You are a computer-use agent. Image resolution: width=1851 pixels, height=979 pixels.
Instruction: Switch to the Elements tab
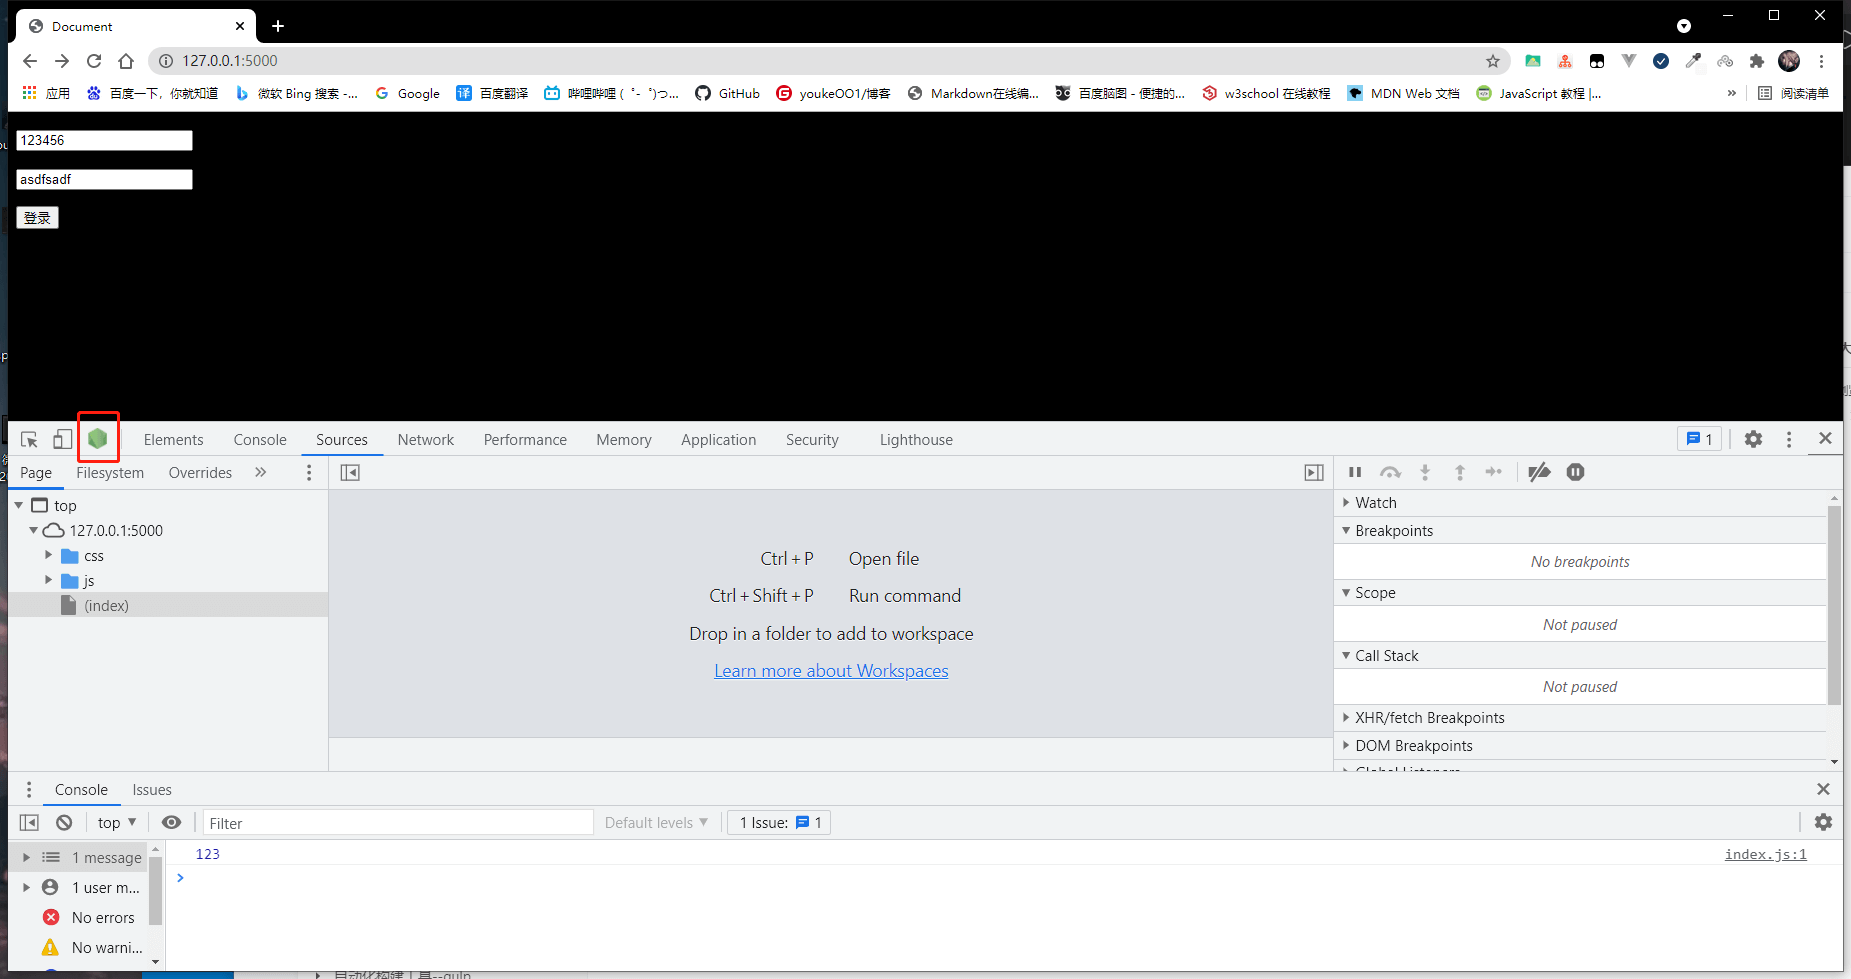173,440
